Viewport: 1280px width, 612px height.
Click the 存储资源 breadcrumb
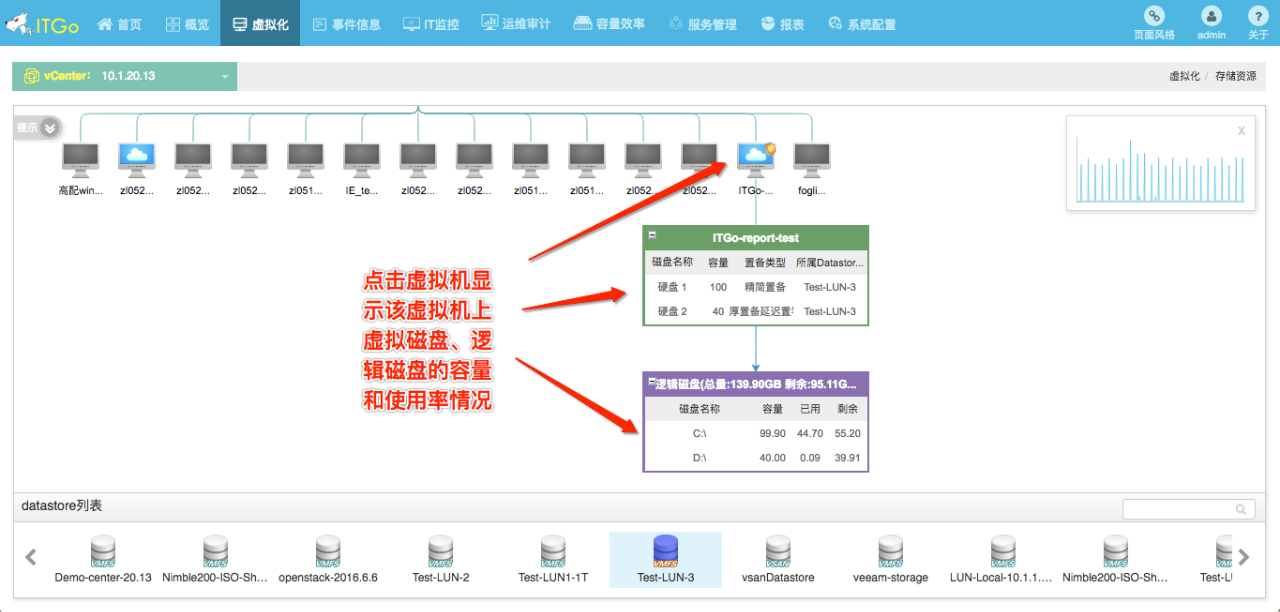tap(1236, 76)
